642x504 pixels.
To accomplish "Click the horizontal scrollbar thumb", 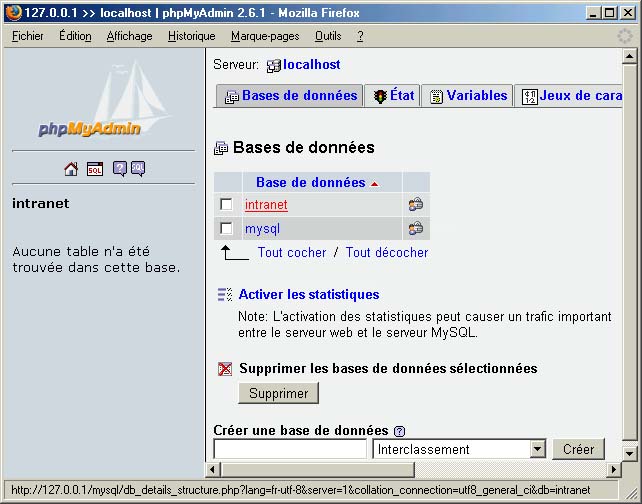I will (x=318, y=469).
